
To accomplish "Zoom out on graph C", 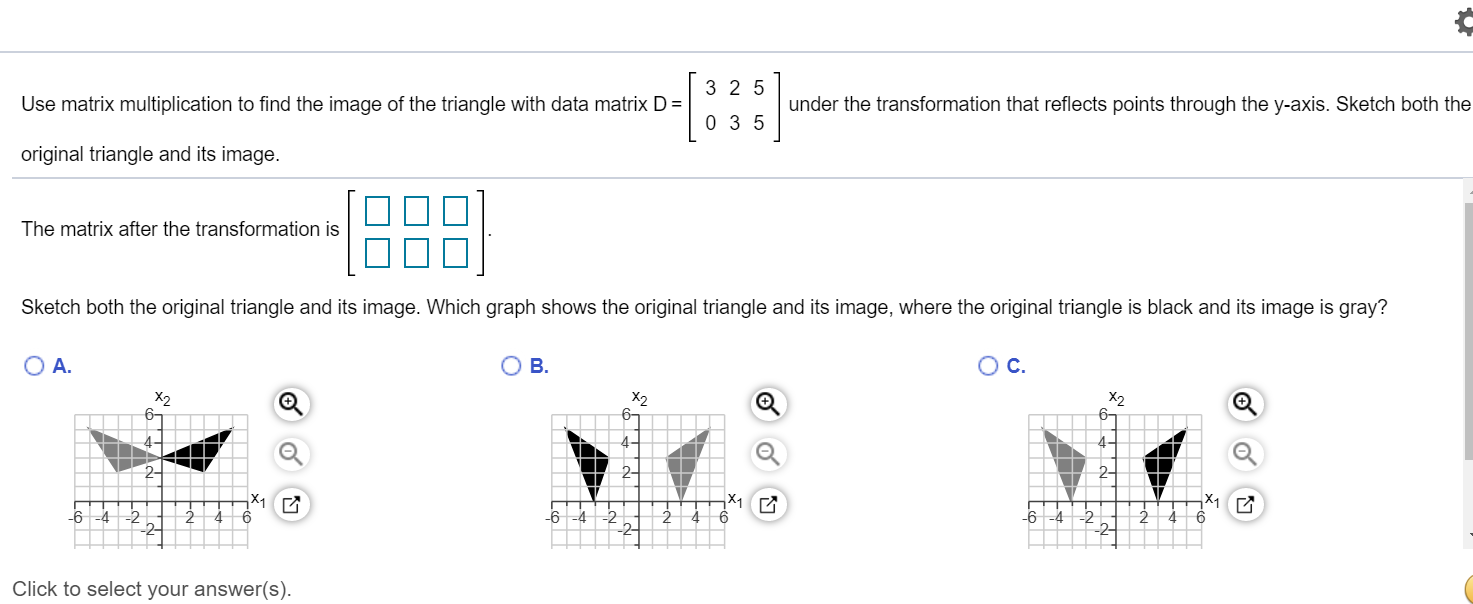I will pos(1243,453).
